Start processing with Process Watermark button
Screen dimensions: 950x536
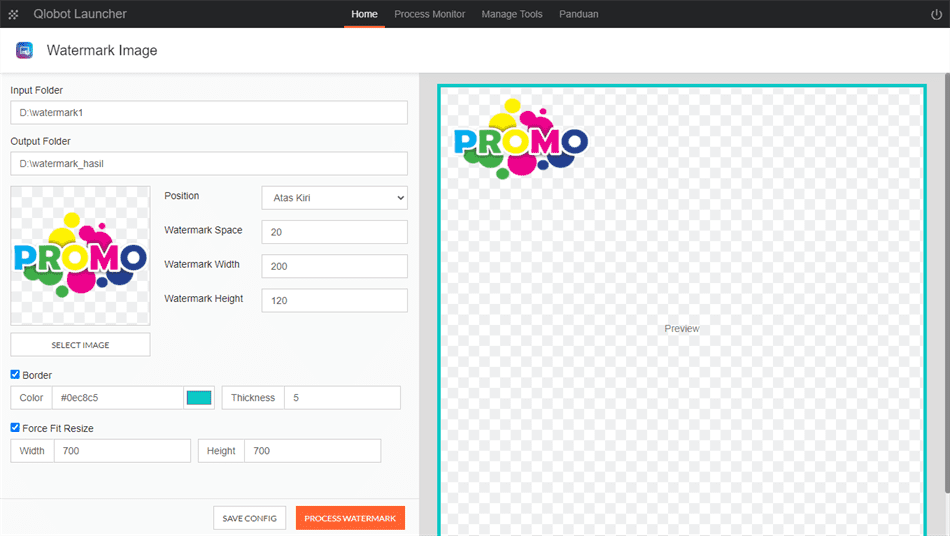(350, 518)
